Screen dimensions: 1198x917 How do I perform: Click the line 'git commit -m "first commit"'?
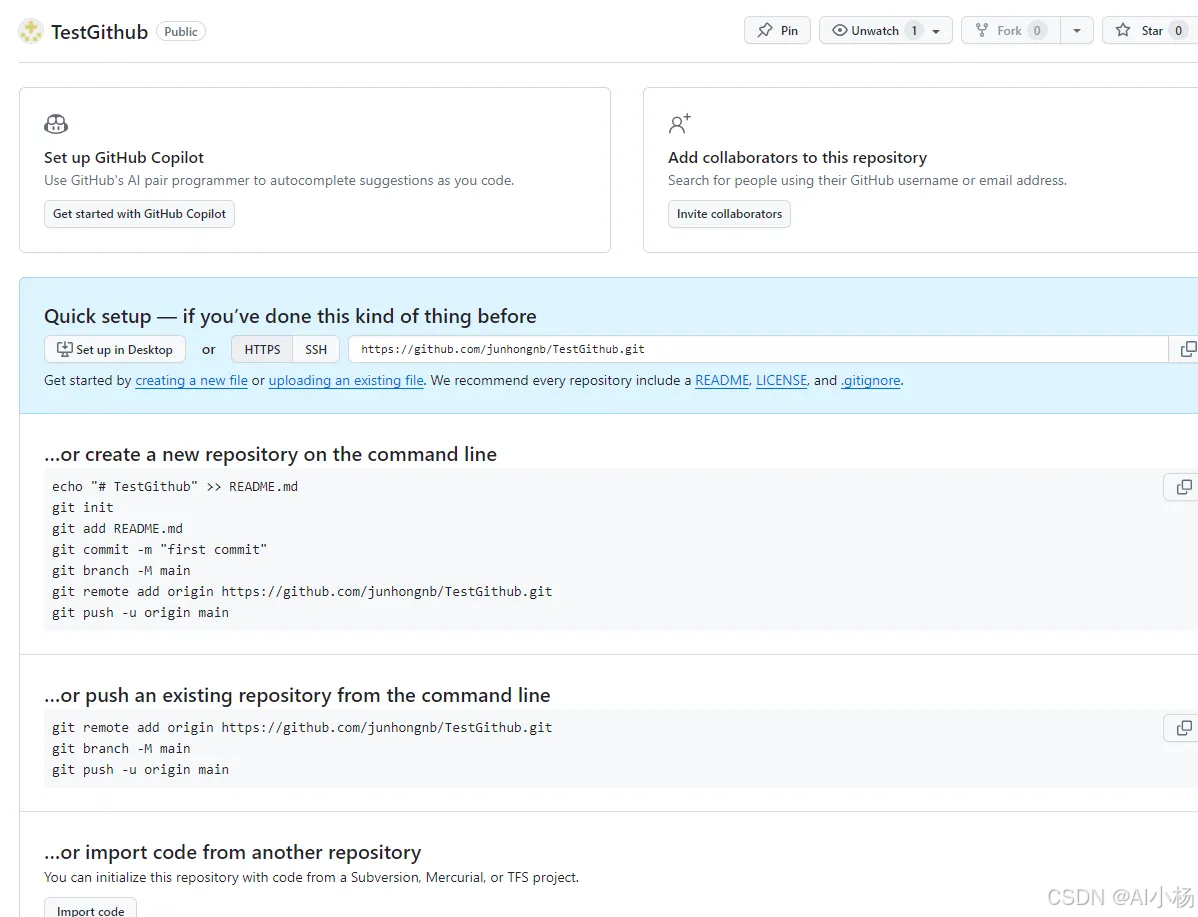160,549
